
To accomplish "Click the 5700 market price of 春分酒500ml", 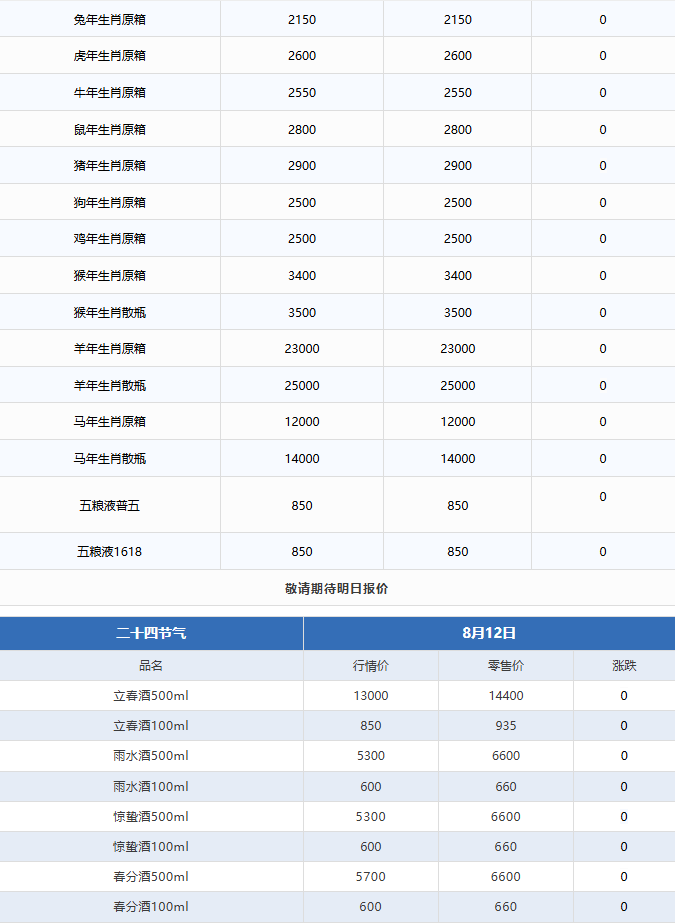I will coord(371,877).
